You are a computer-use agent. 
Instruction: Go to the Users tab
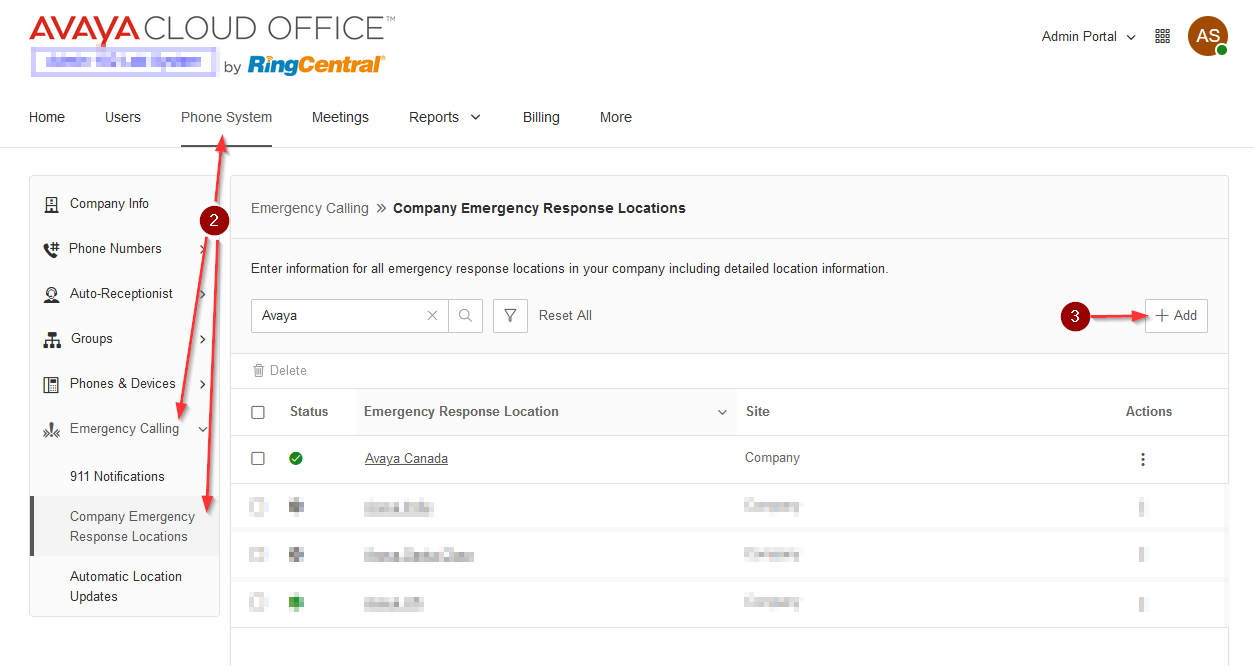click(123, 117)
